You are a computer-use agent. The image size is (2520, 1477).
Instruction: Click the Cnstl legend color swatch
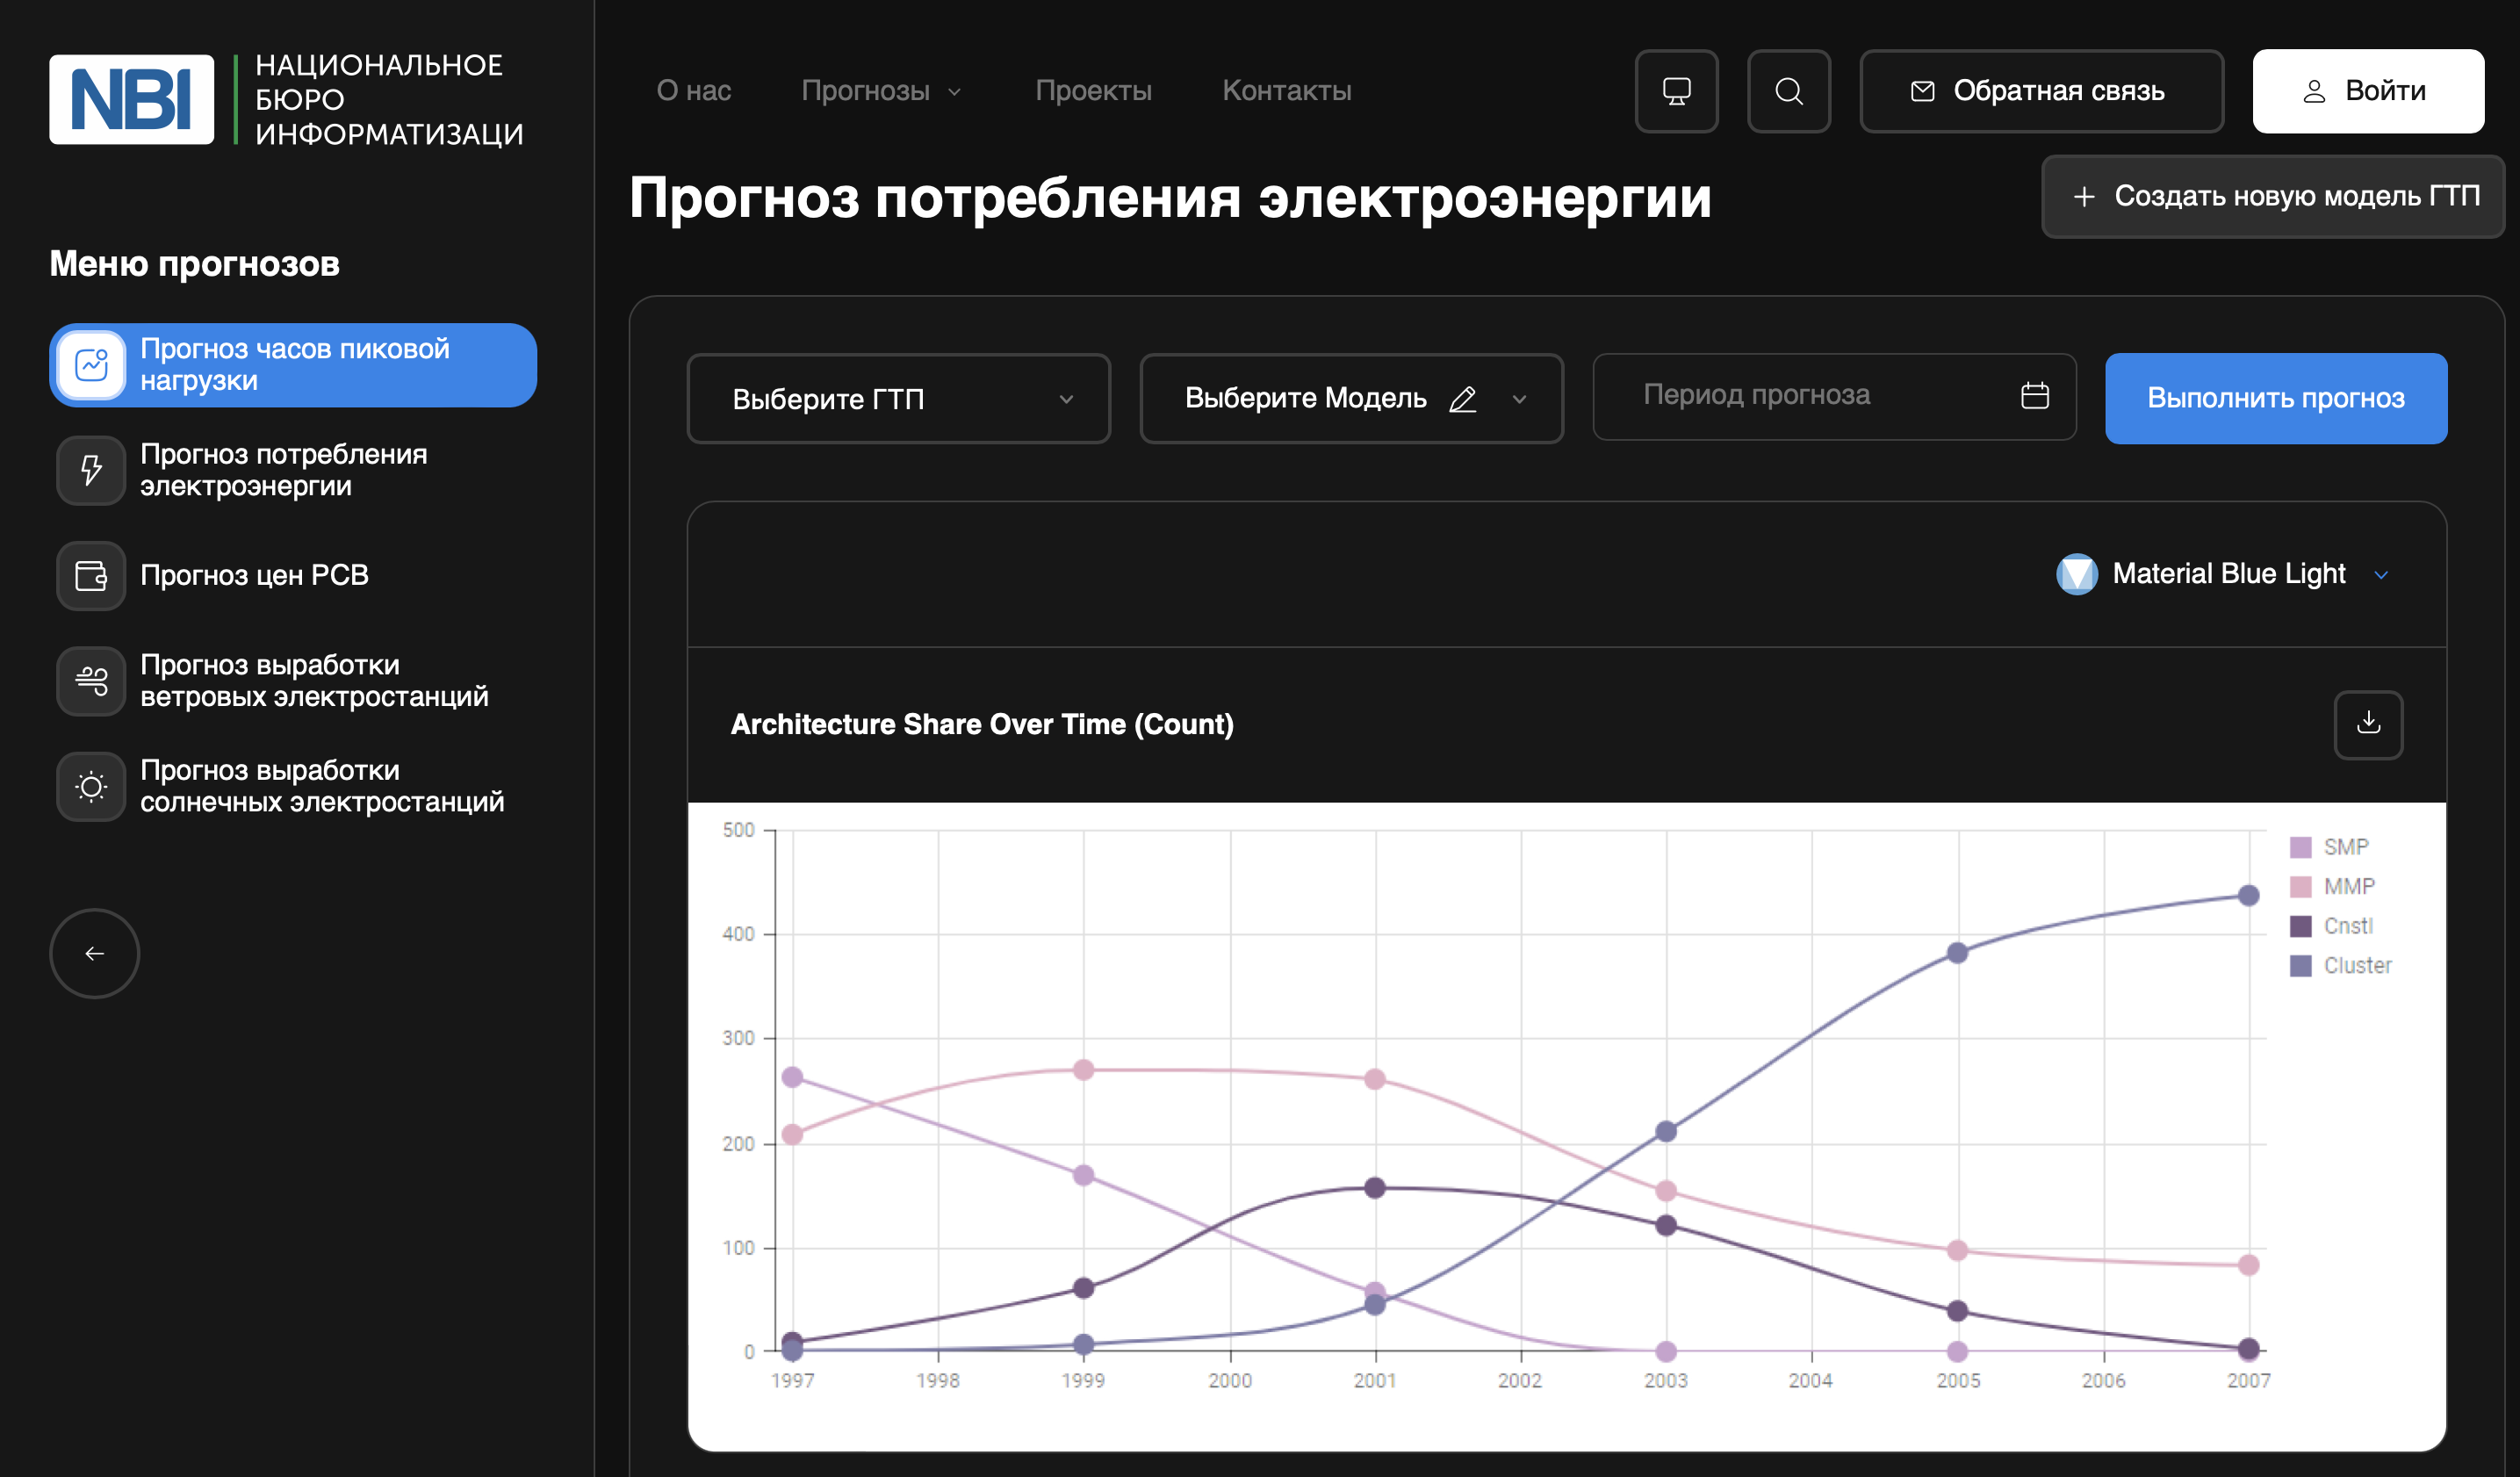2300,926
